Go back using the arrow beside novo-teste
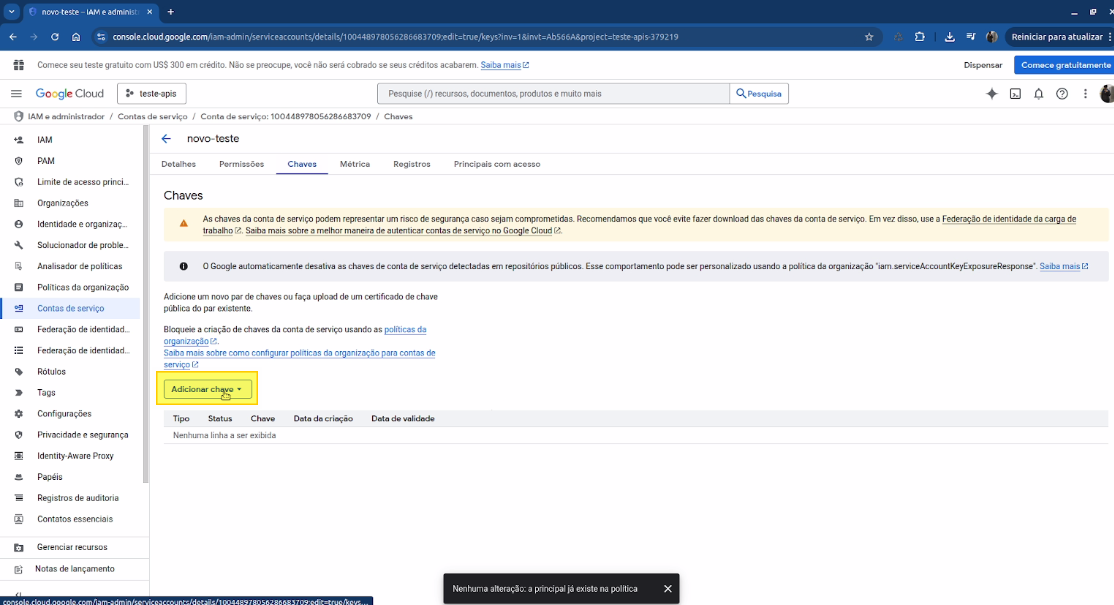This screenshot has height=605, width=1114. [x=166, y=138]
